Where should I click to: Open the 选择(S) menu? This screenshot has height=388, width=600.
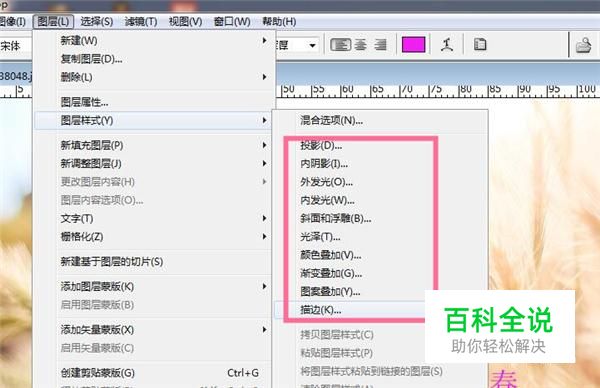(96, 21)
